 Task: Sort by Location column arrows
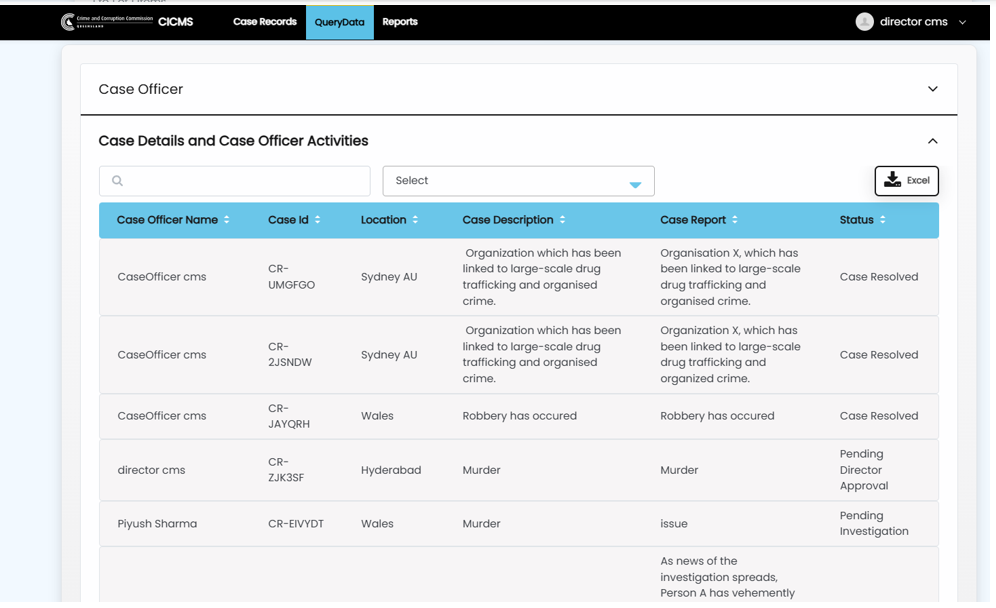415,220
